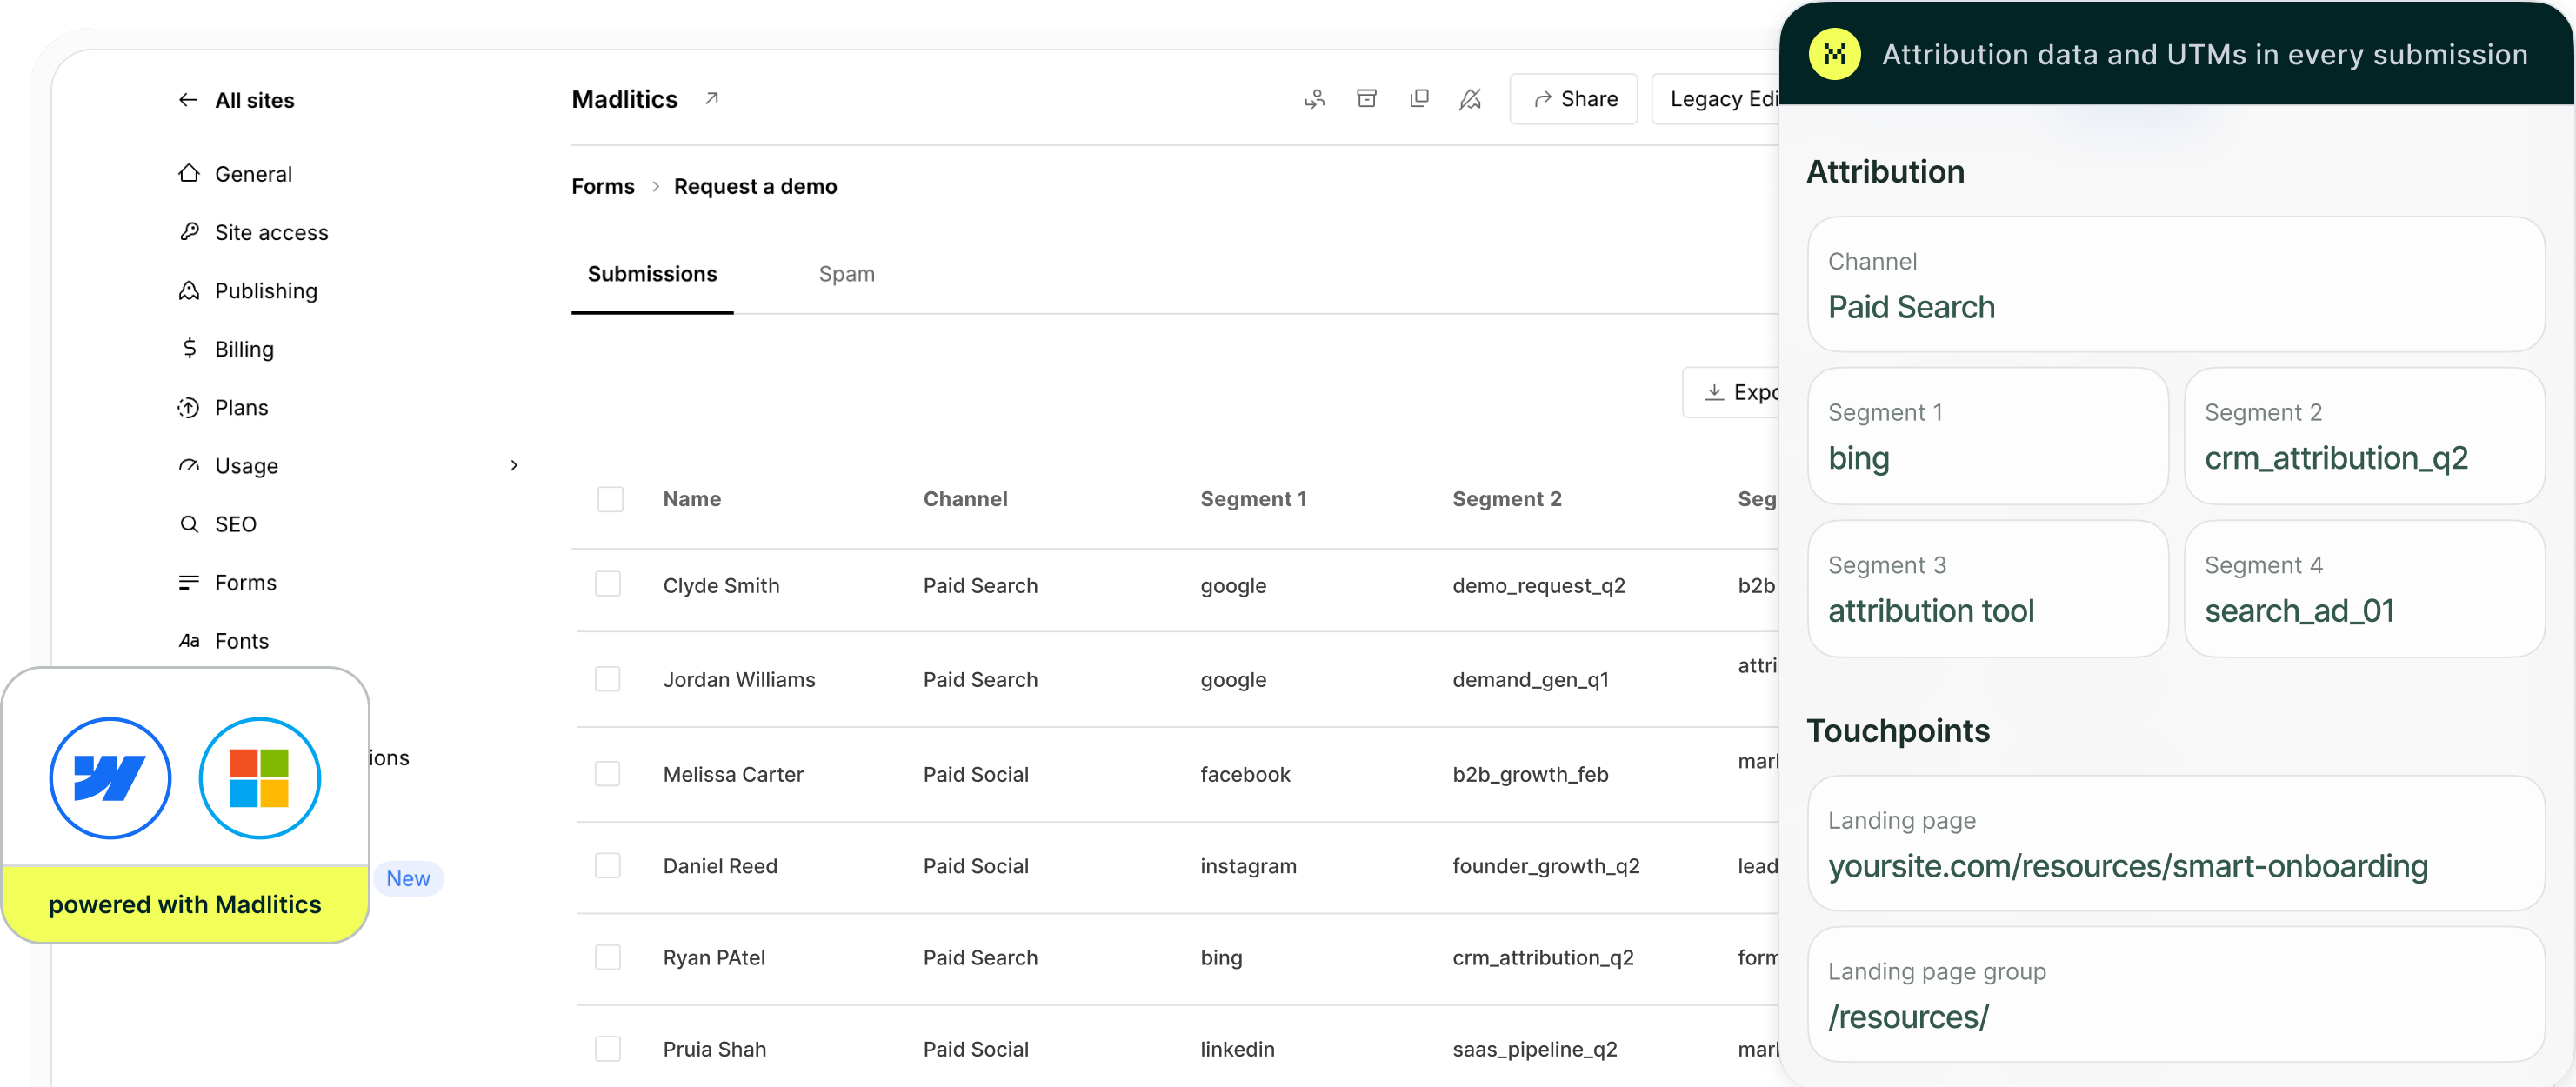This screenshot has width=2576, height=1087.
Task: Click the Share button
Action: [1573, 98]
